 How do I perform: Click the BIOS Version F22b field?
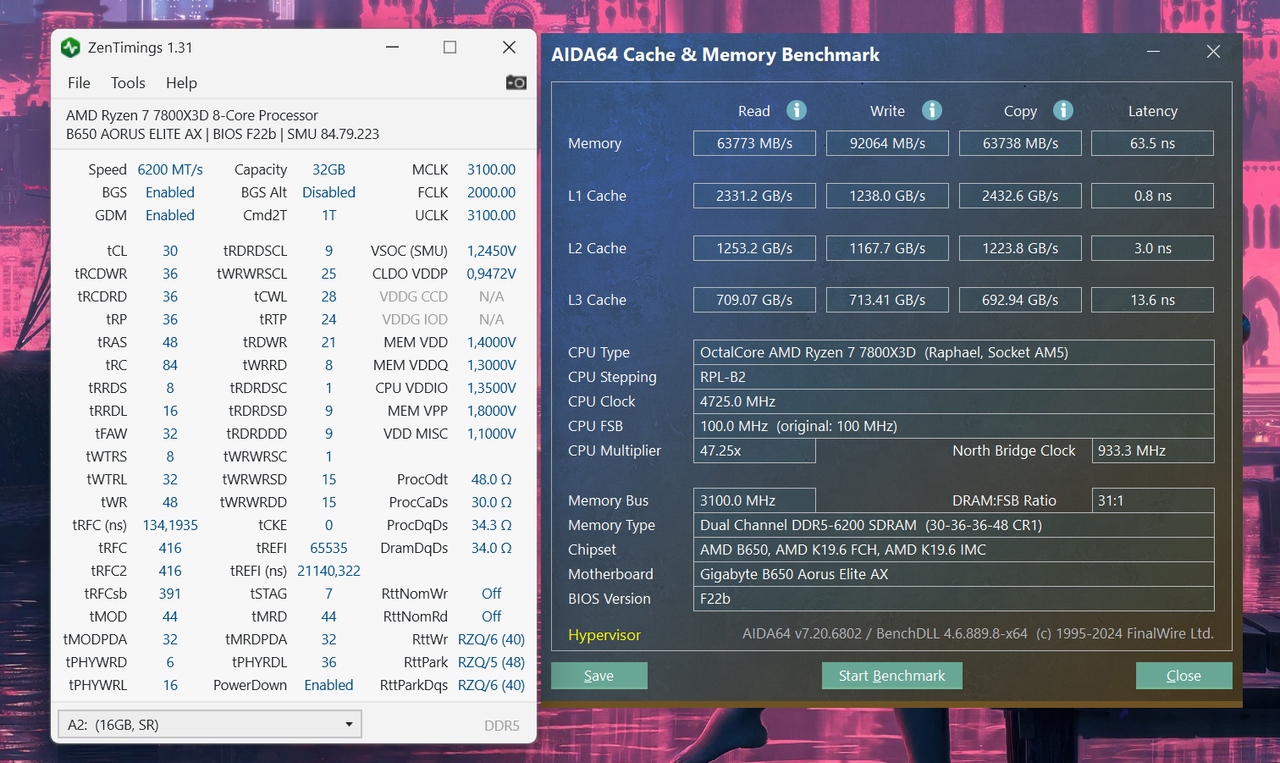tap(953, 599)
